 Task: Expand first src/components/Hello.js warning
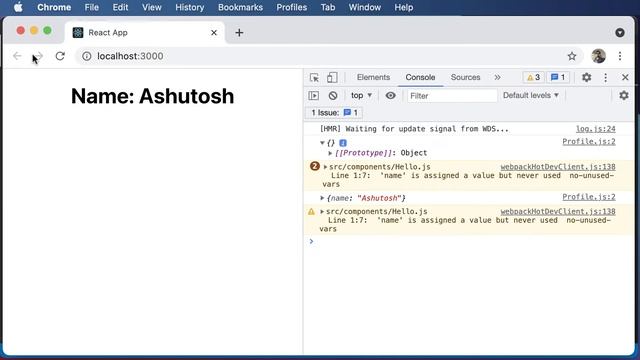pos(325,167)
